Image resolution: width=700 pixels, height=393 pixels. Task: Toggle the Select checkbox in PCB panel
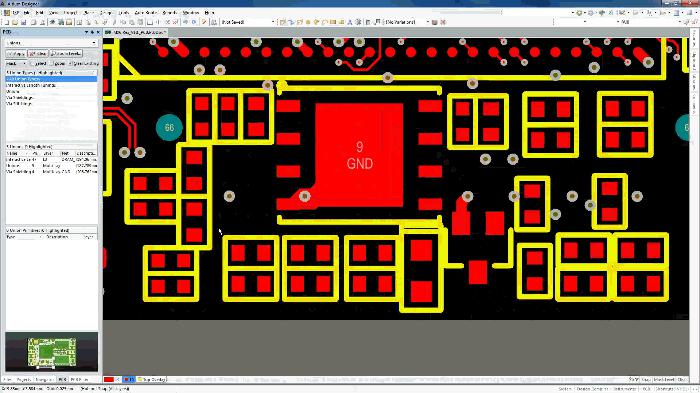tap(32, 63)
